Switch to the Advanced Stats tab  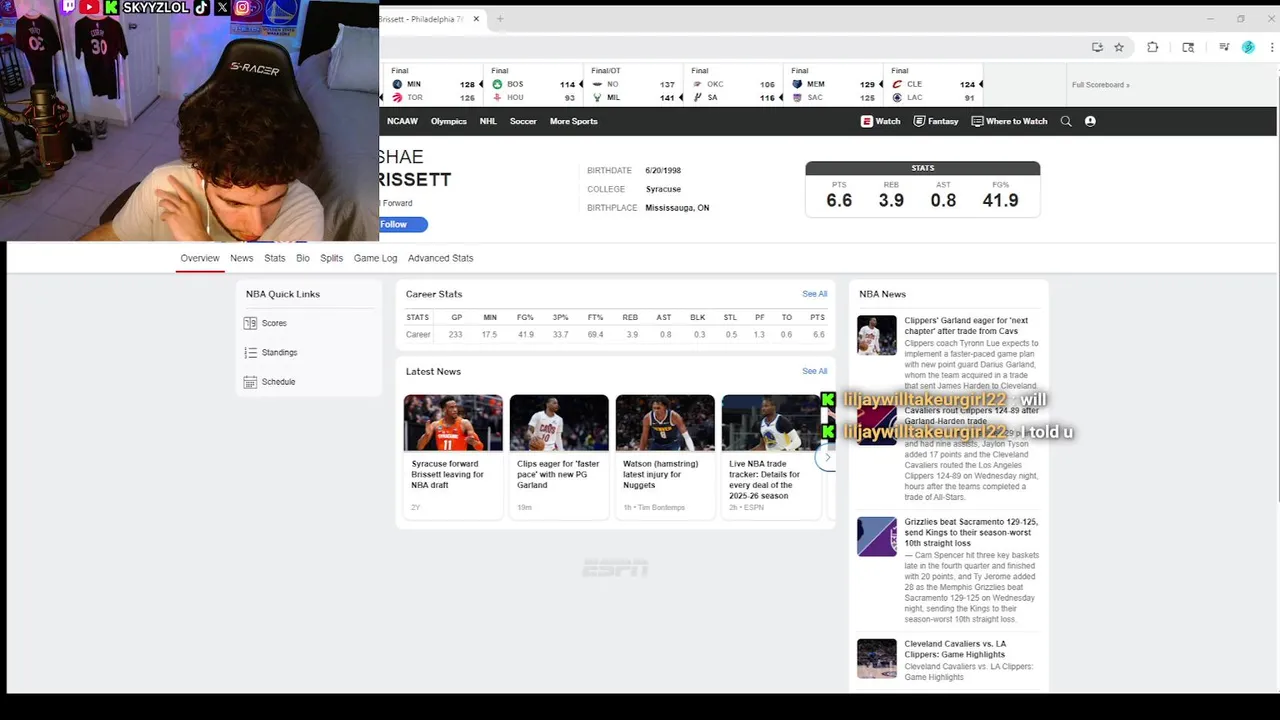coord(440,258)
